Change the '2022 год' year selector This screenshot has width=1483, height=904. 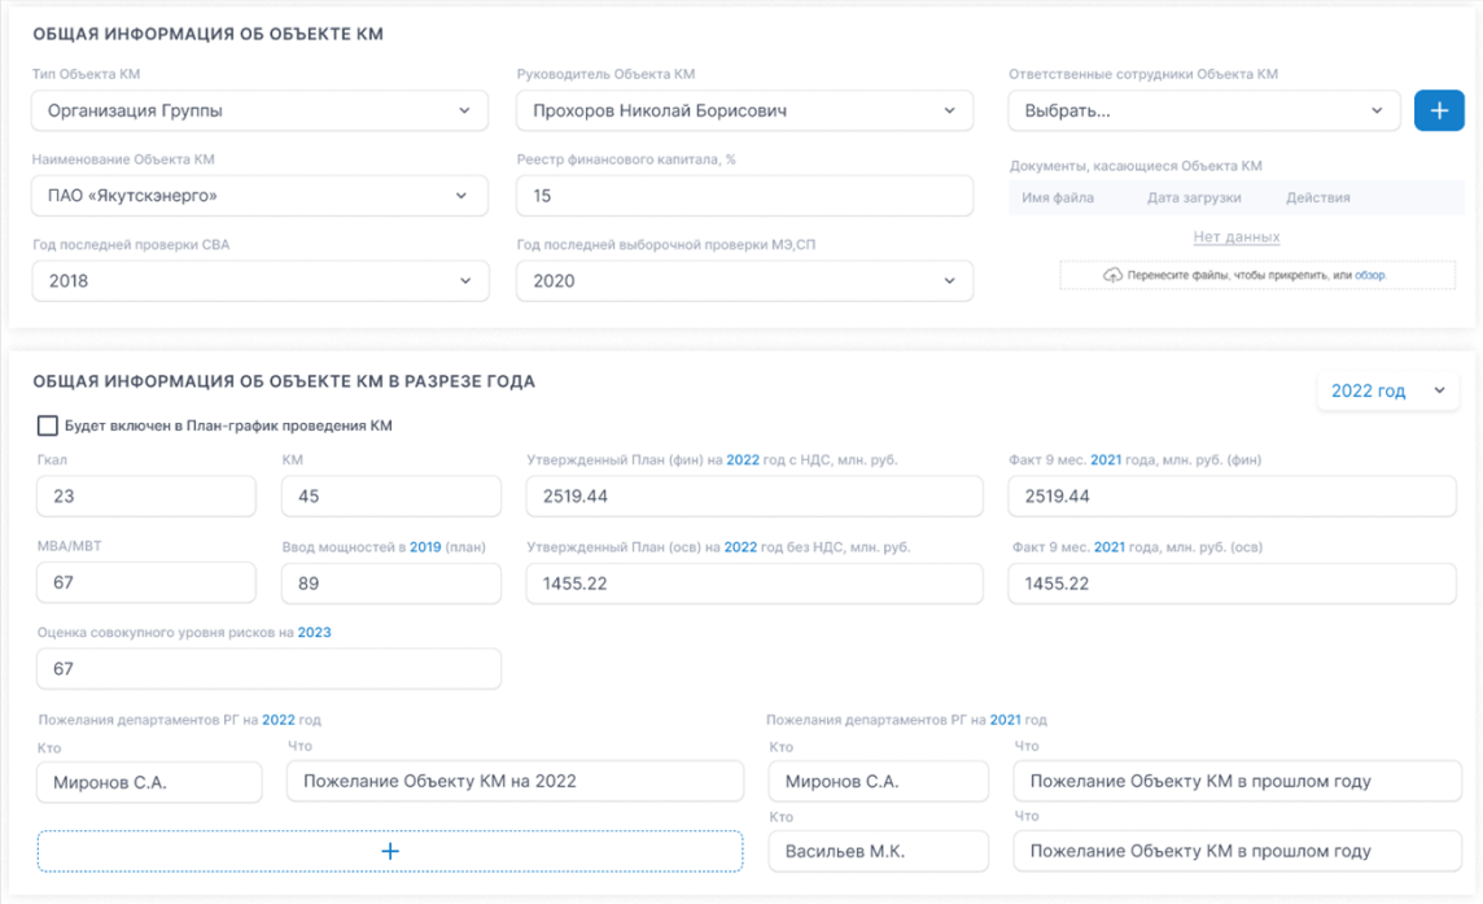pos(1387,391)
